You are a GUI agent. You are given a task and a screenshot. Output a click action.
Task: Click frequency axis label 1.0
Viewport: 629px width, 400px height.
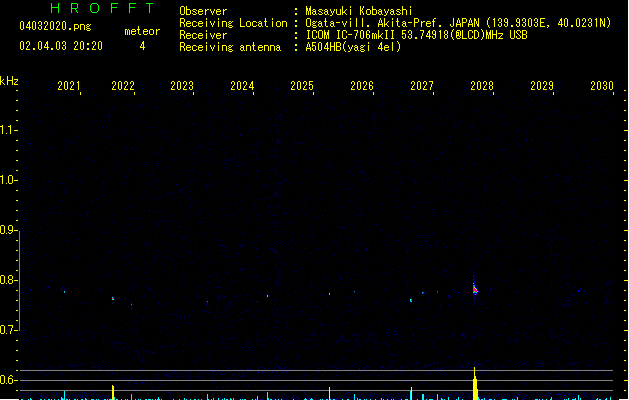(7, 180)
